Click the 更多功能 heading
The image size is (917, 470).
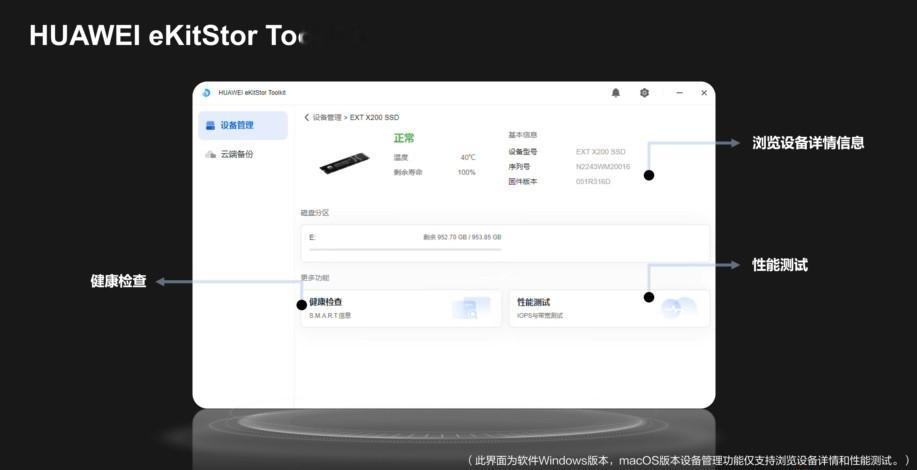tap(315, 278)
